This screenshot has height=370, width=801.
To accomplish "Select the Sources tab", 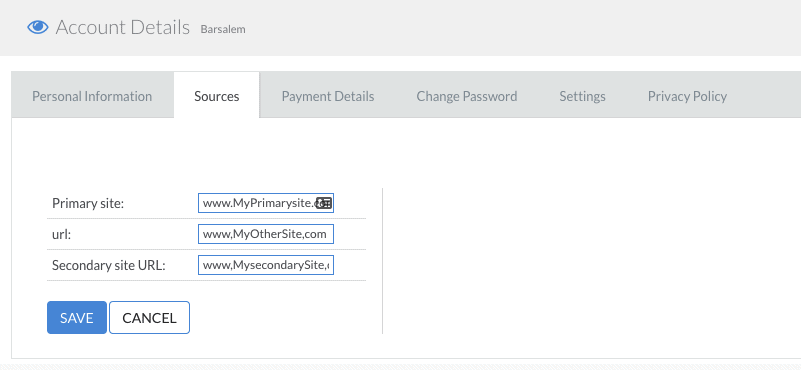I will pyautogui.click(x=217, y=96).
